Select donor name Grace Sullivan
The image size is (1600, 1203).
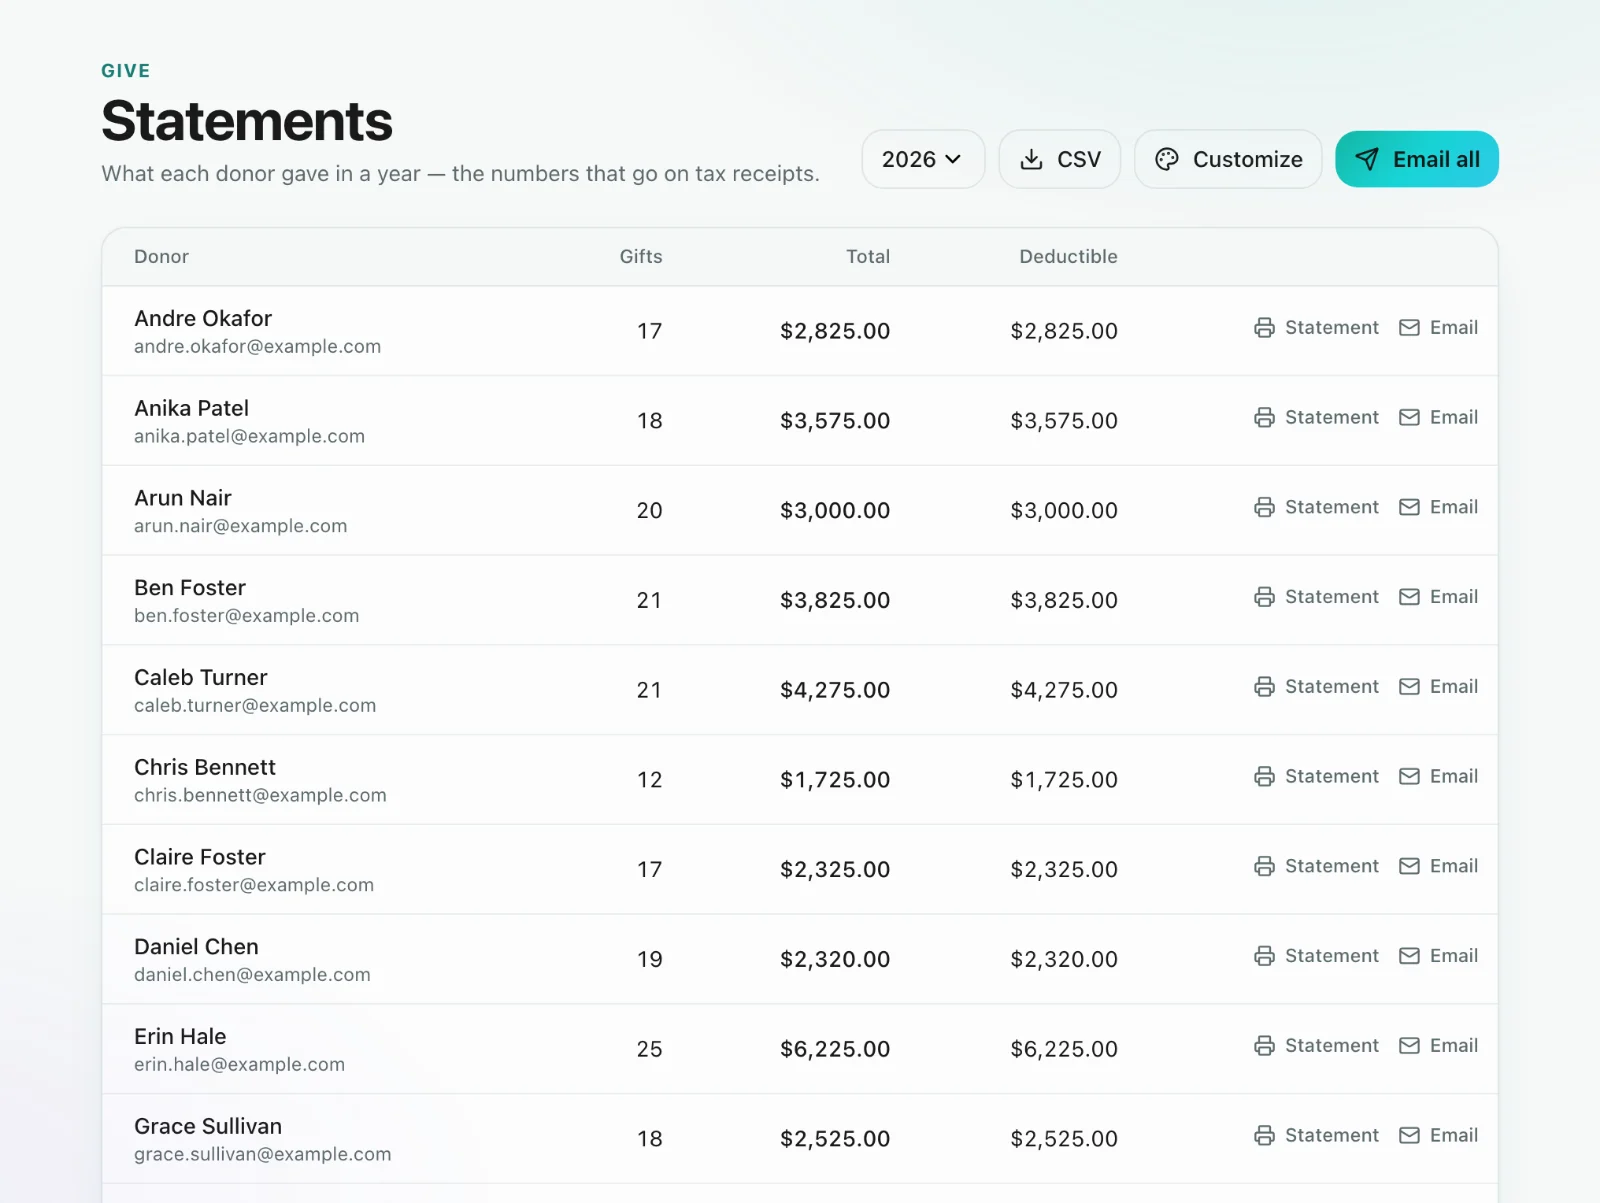coord(208,1127)
